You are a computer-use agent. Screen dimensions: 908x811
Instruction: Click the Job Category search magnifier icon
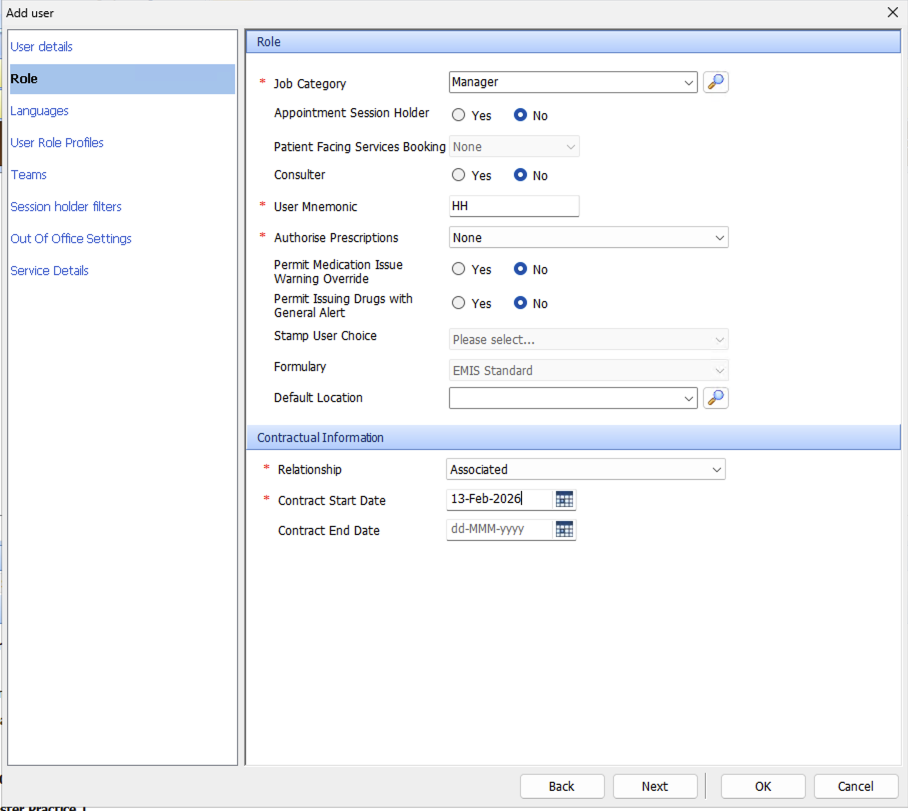coord(715,82)
